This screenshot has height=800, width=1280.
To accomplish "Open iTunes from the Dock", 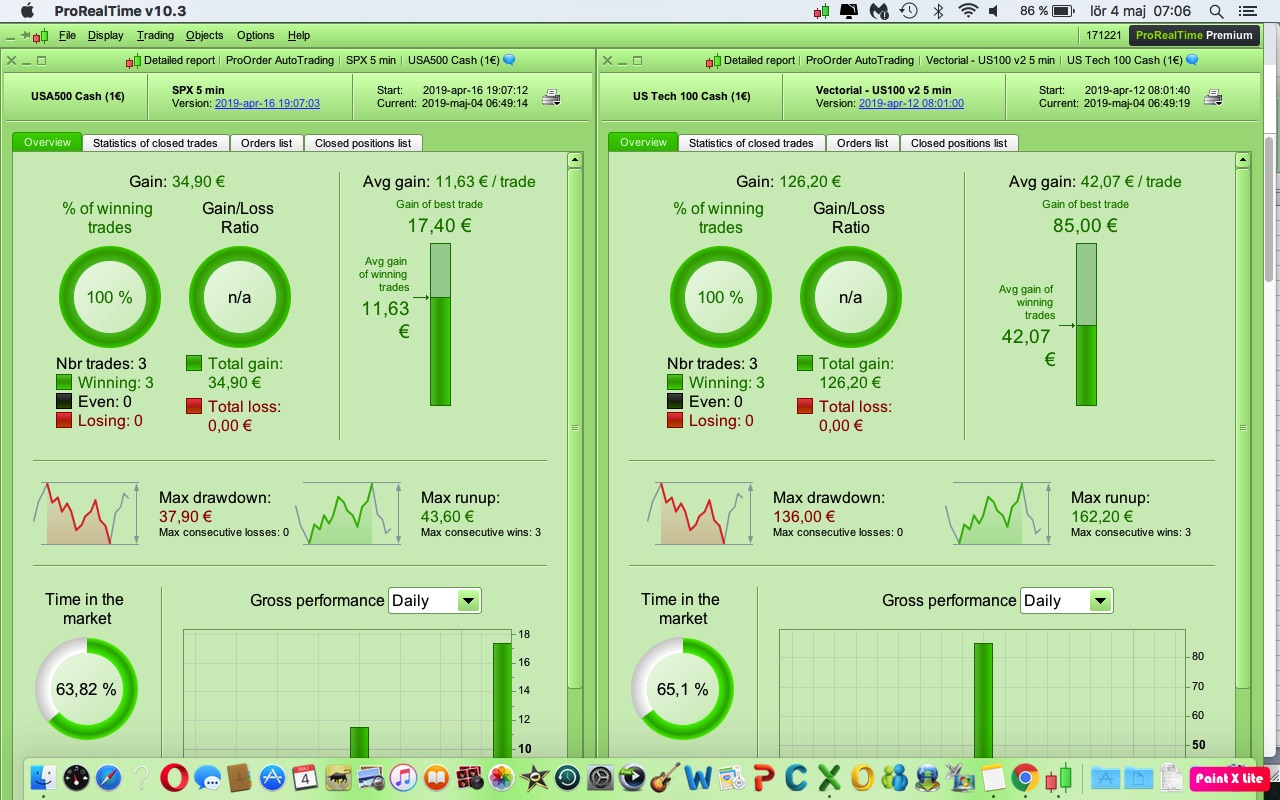I will pos(403,777).
